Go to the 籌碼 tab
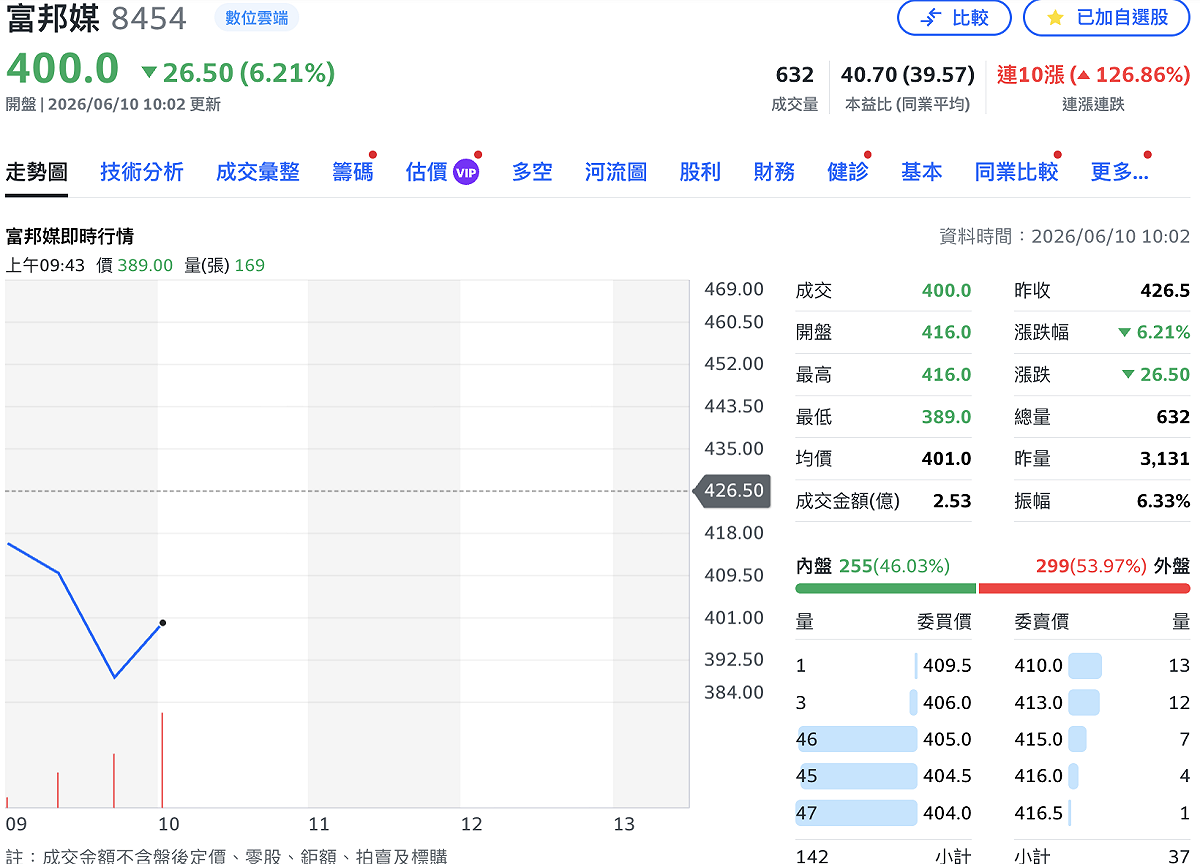Viewport: 1200px width, 864px height. pos(353,172)
